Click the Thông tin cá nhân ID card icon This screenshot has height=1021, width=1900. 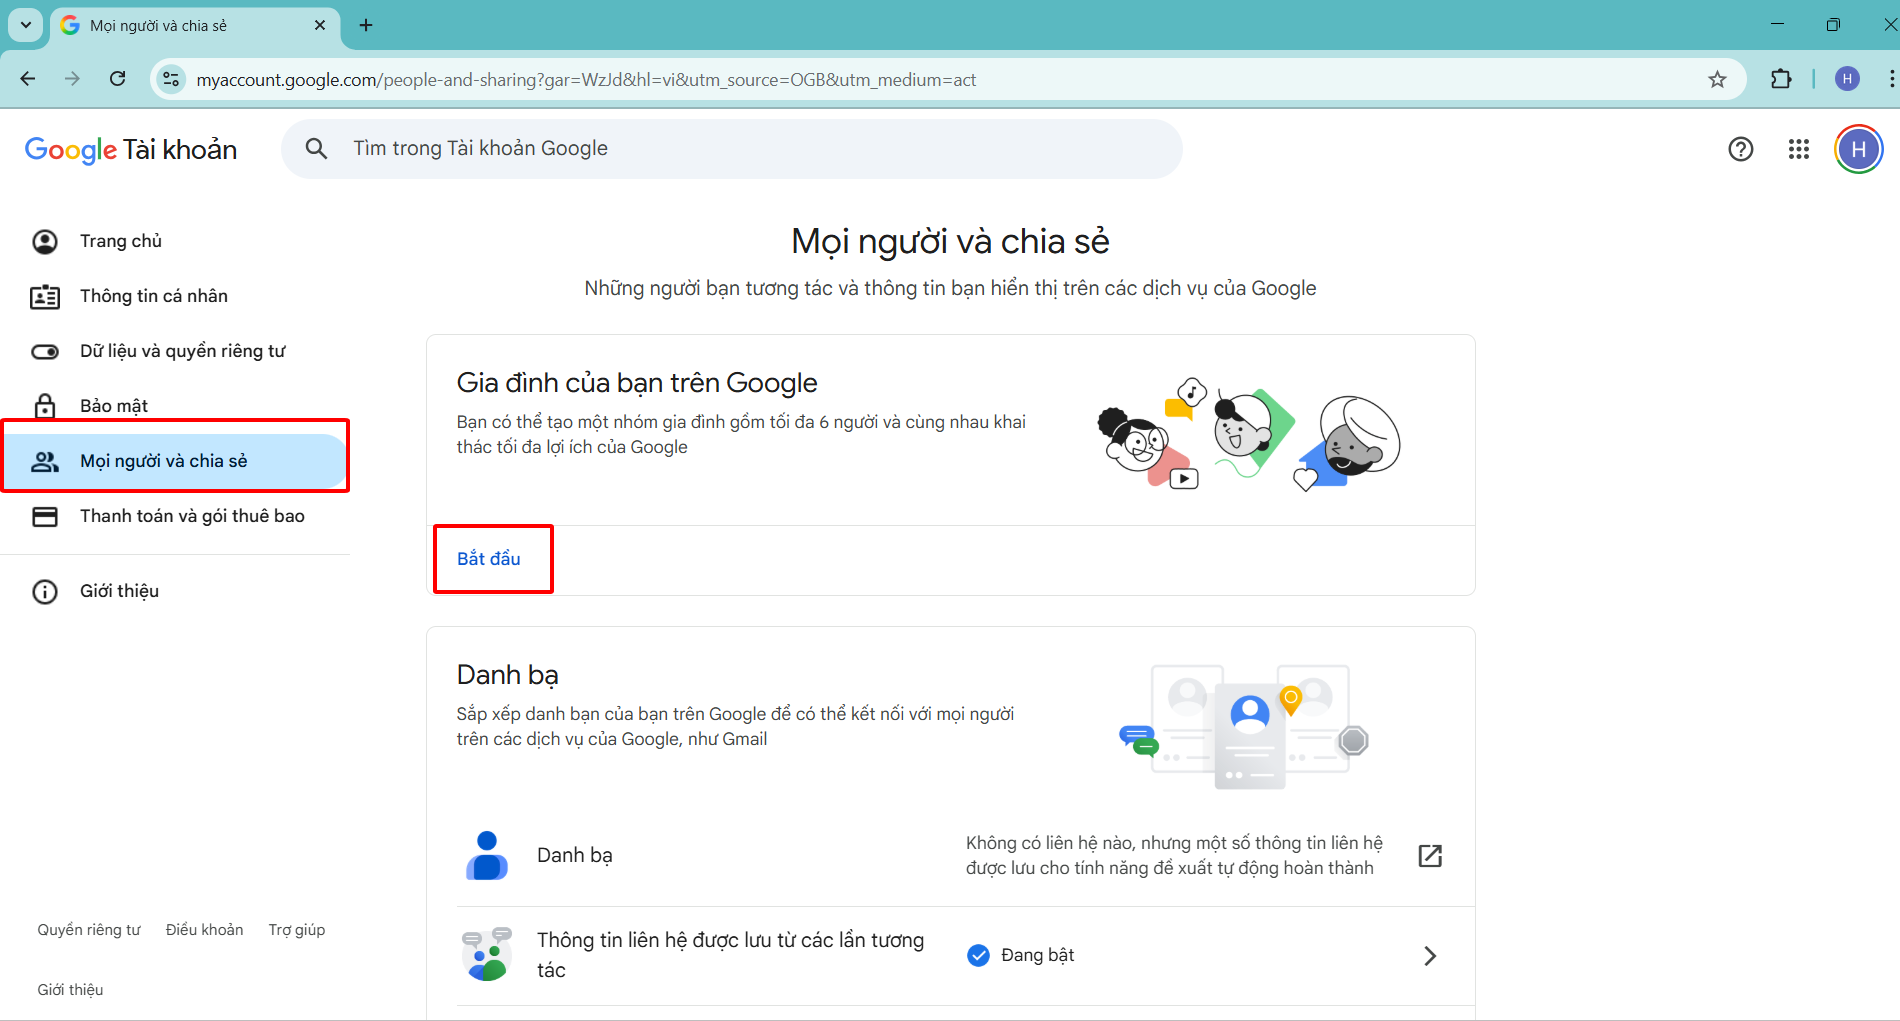point(45,296)
